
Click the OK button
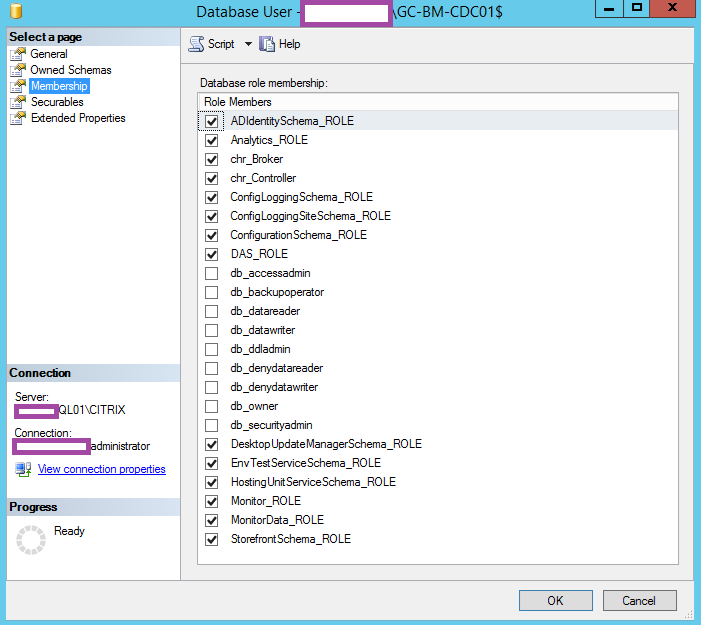coord(556,600)
